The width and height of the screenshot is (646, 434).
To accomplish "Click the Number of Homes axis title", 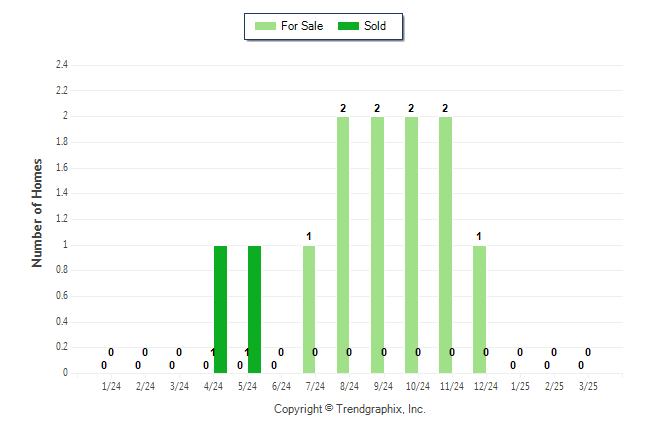I will click(37, 213).
